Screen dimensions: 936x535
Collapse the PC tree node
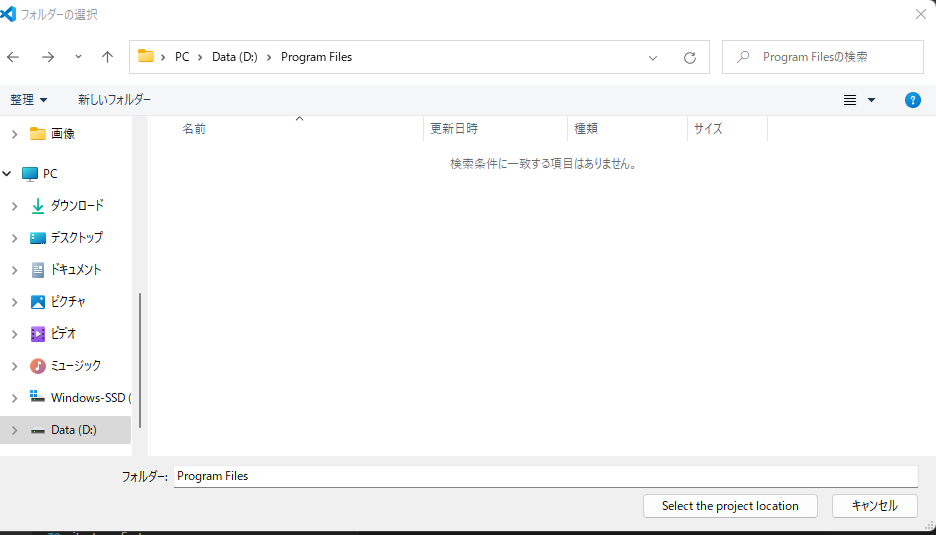8,174
